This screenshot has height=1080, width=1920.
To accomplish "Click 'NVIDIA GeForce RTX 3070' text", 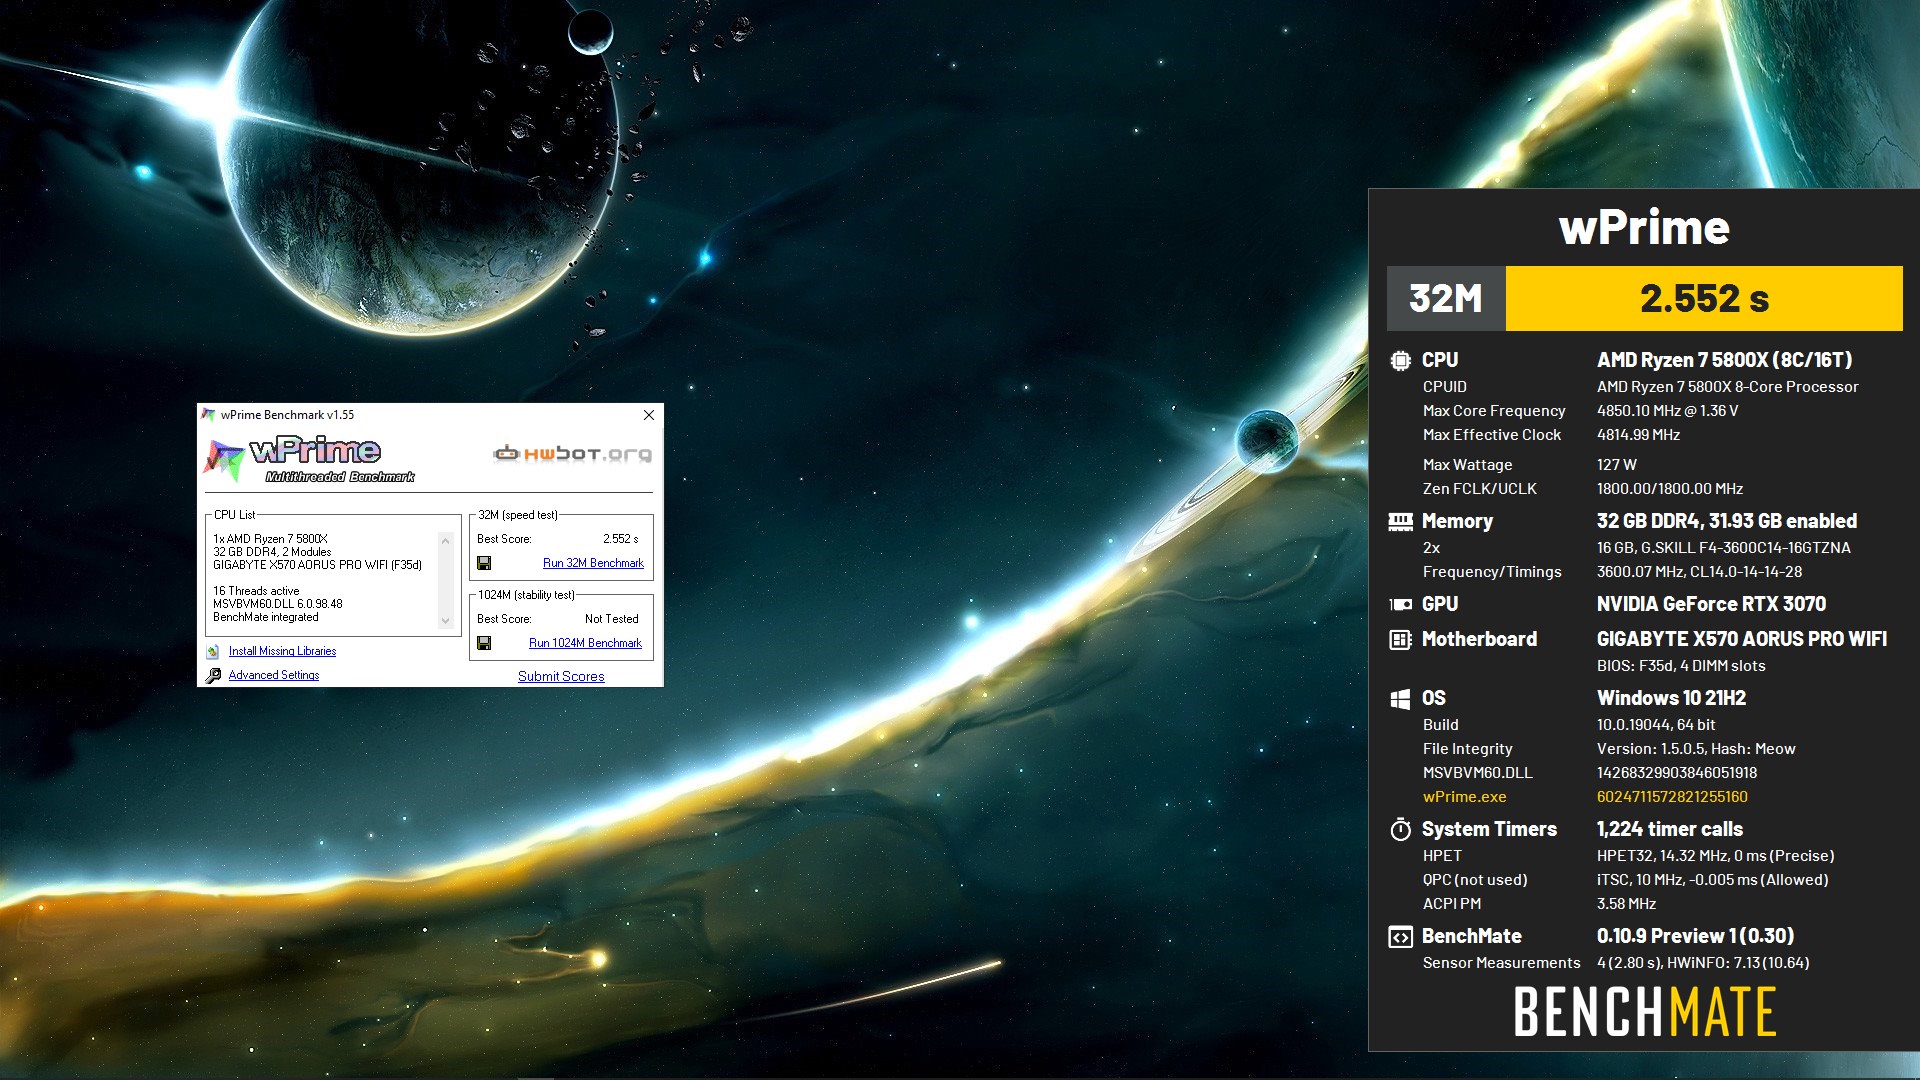I will pyautogui.click(x=1711, y=604).
